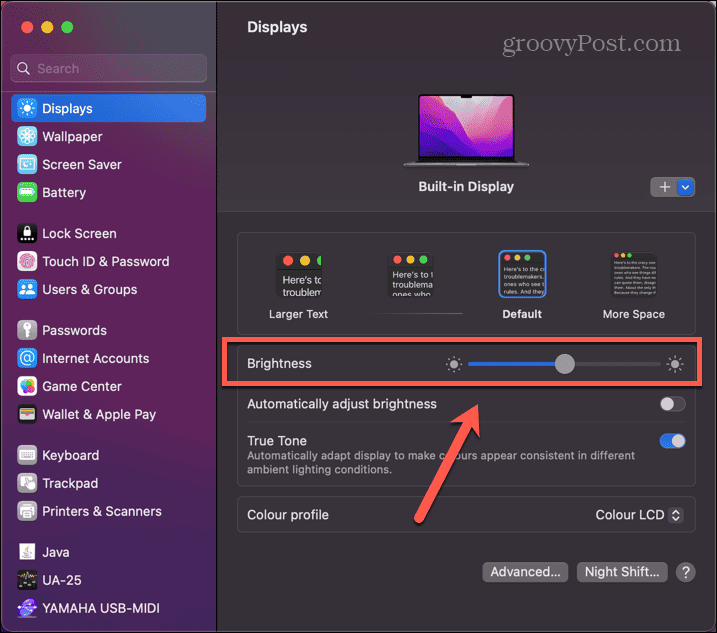Click the Brightness slider knob

[x=565, y=364]
